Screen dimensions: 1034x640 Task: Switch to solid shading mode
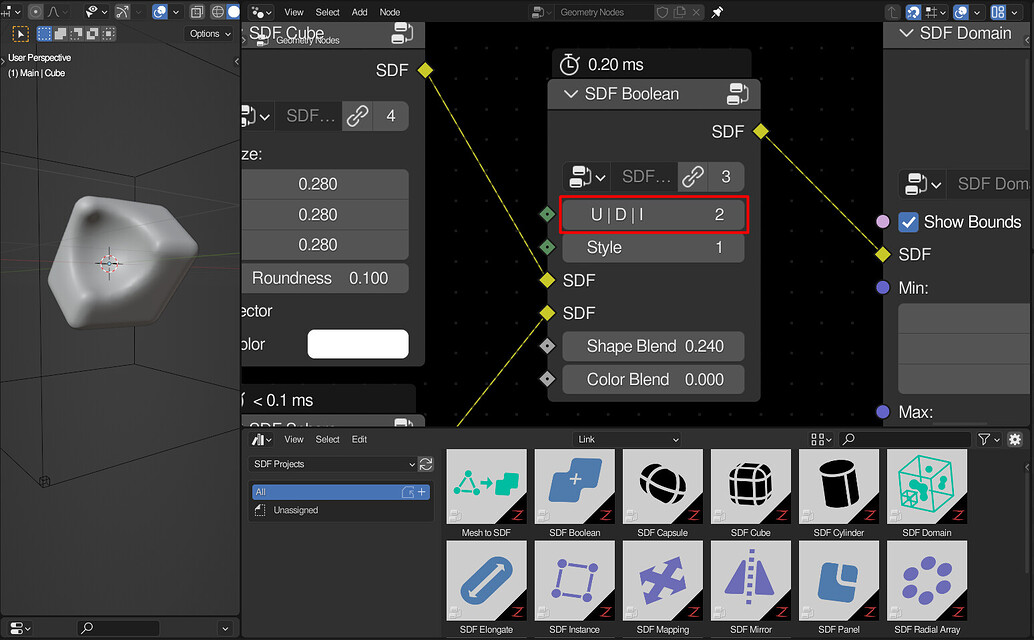(x=233, y=12)
